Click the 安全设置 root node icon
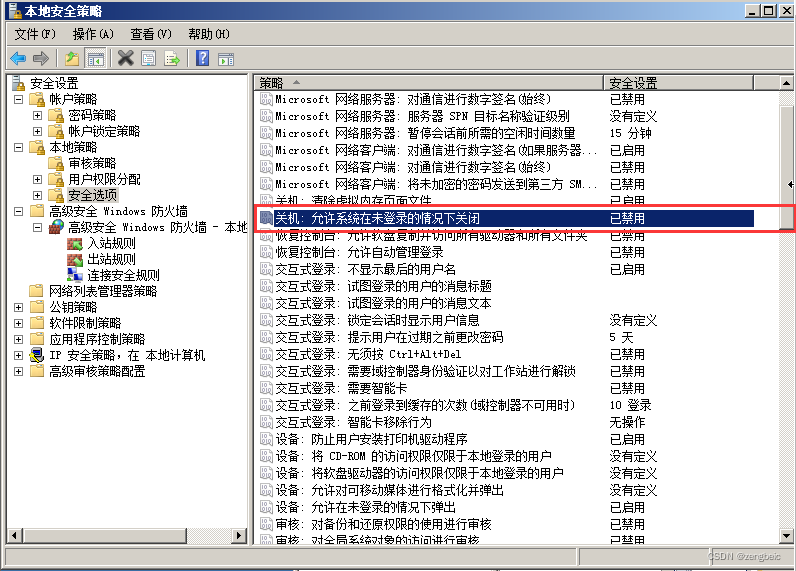This screenshot has height=571, width=796. point(18,83)
